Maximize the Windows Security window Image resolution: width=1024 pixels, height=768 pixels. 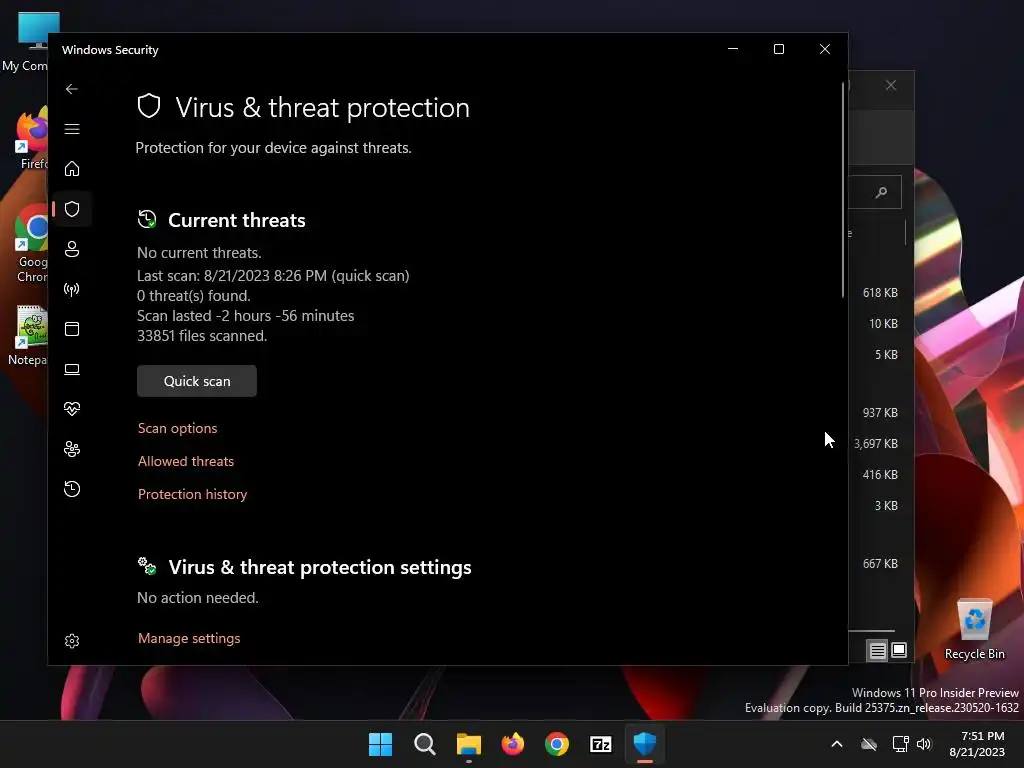778,49
